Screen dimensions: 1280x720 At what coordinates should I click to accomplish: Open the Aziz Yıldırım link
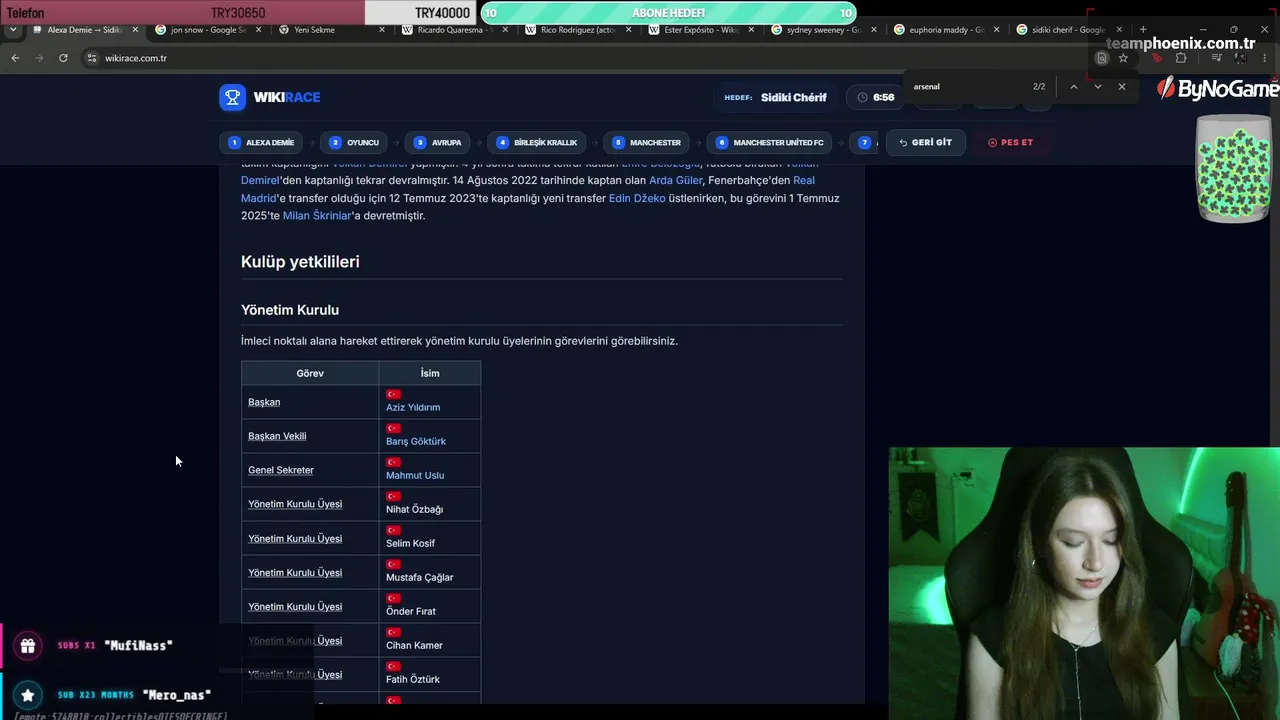coord(413,407)
